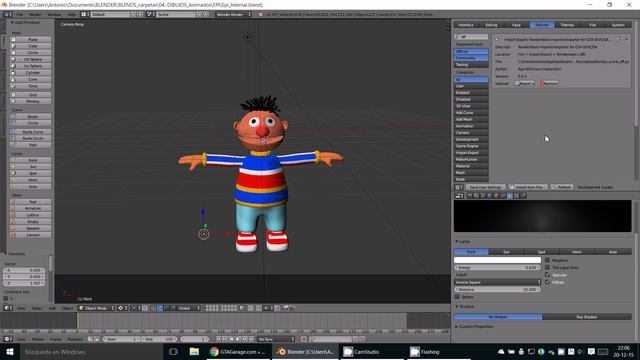Add an Armature object
The width and height of the screenshot is (640, 360).
31,208
